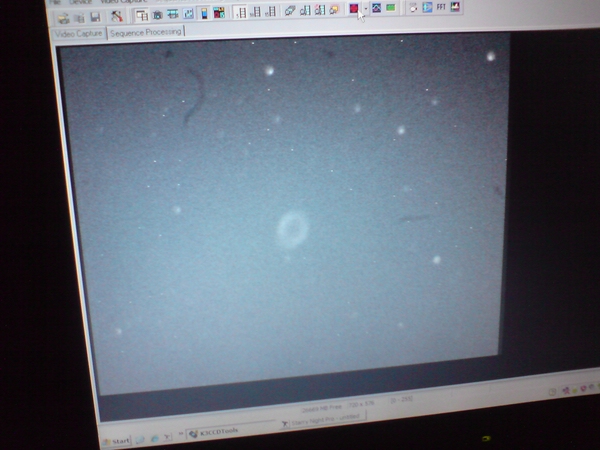Open settings with the hammer tools icon
This screenshot has width=600, height=450.
[117, 16]
